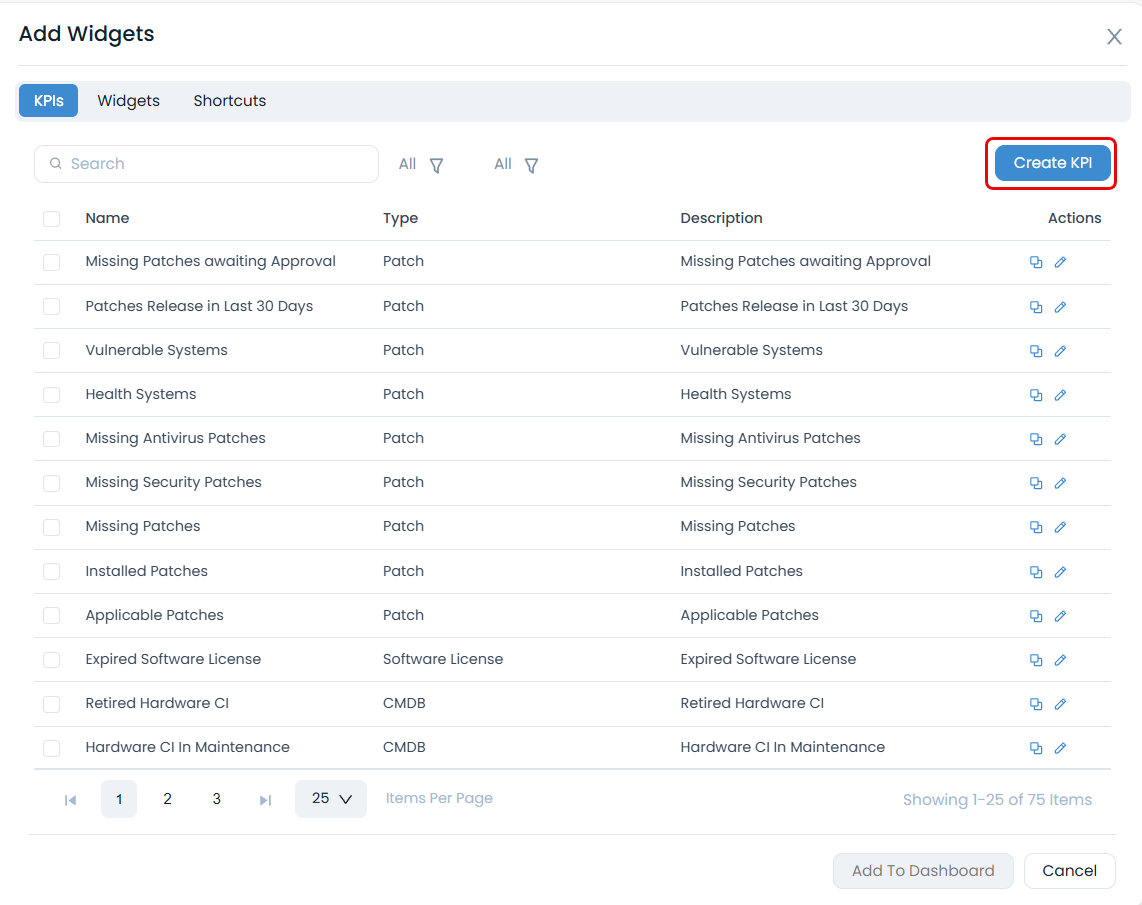Image resolution: width=1142 pixels, height=905 pixels.
Task: Click the duplicate icon for Expired Software License
Action: (1036, 659)
